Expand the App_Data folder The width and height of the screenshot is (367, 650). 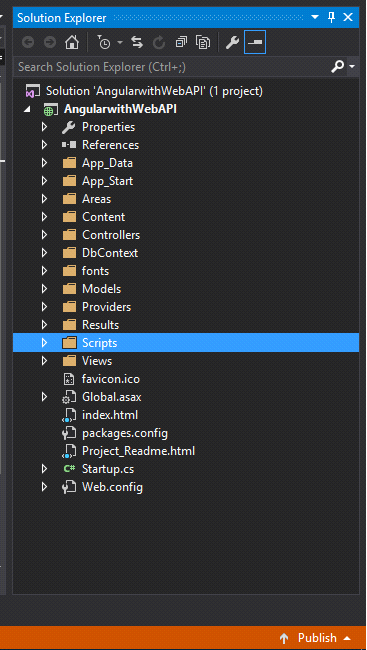tap(44, 163)
